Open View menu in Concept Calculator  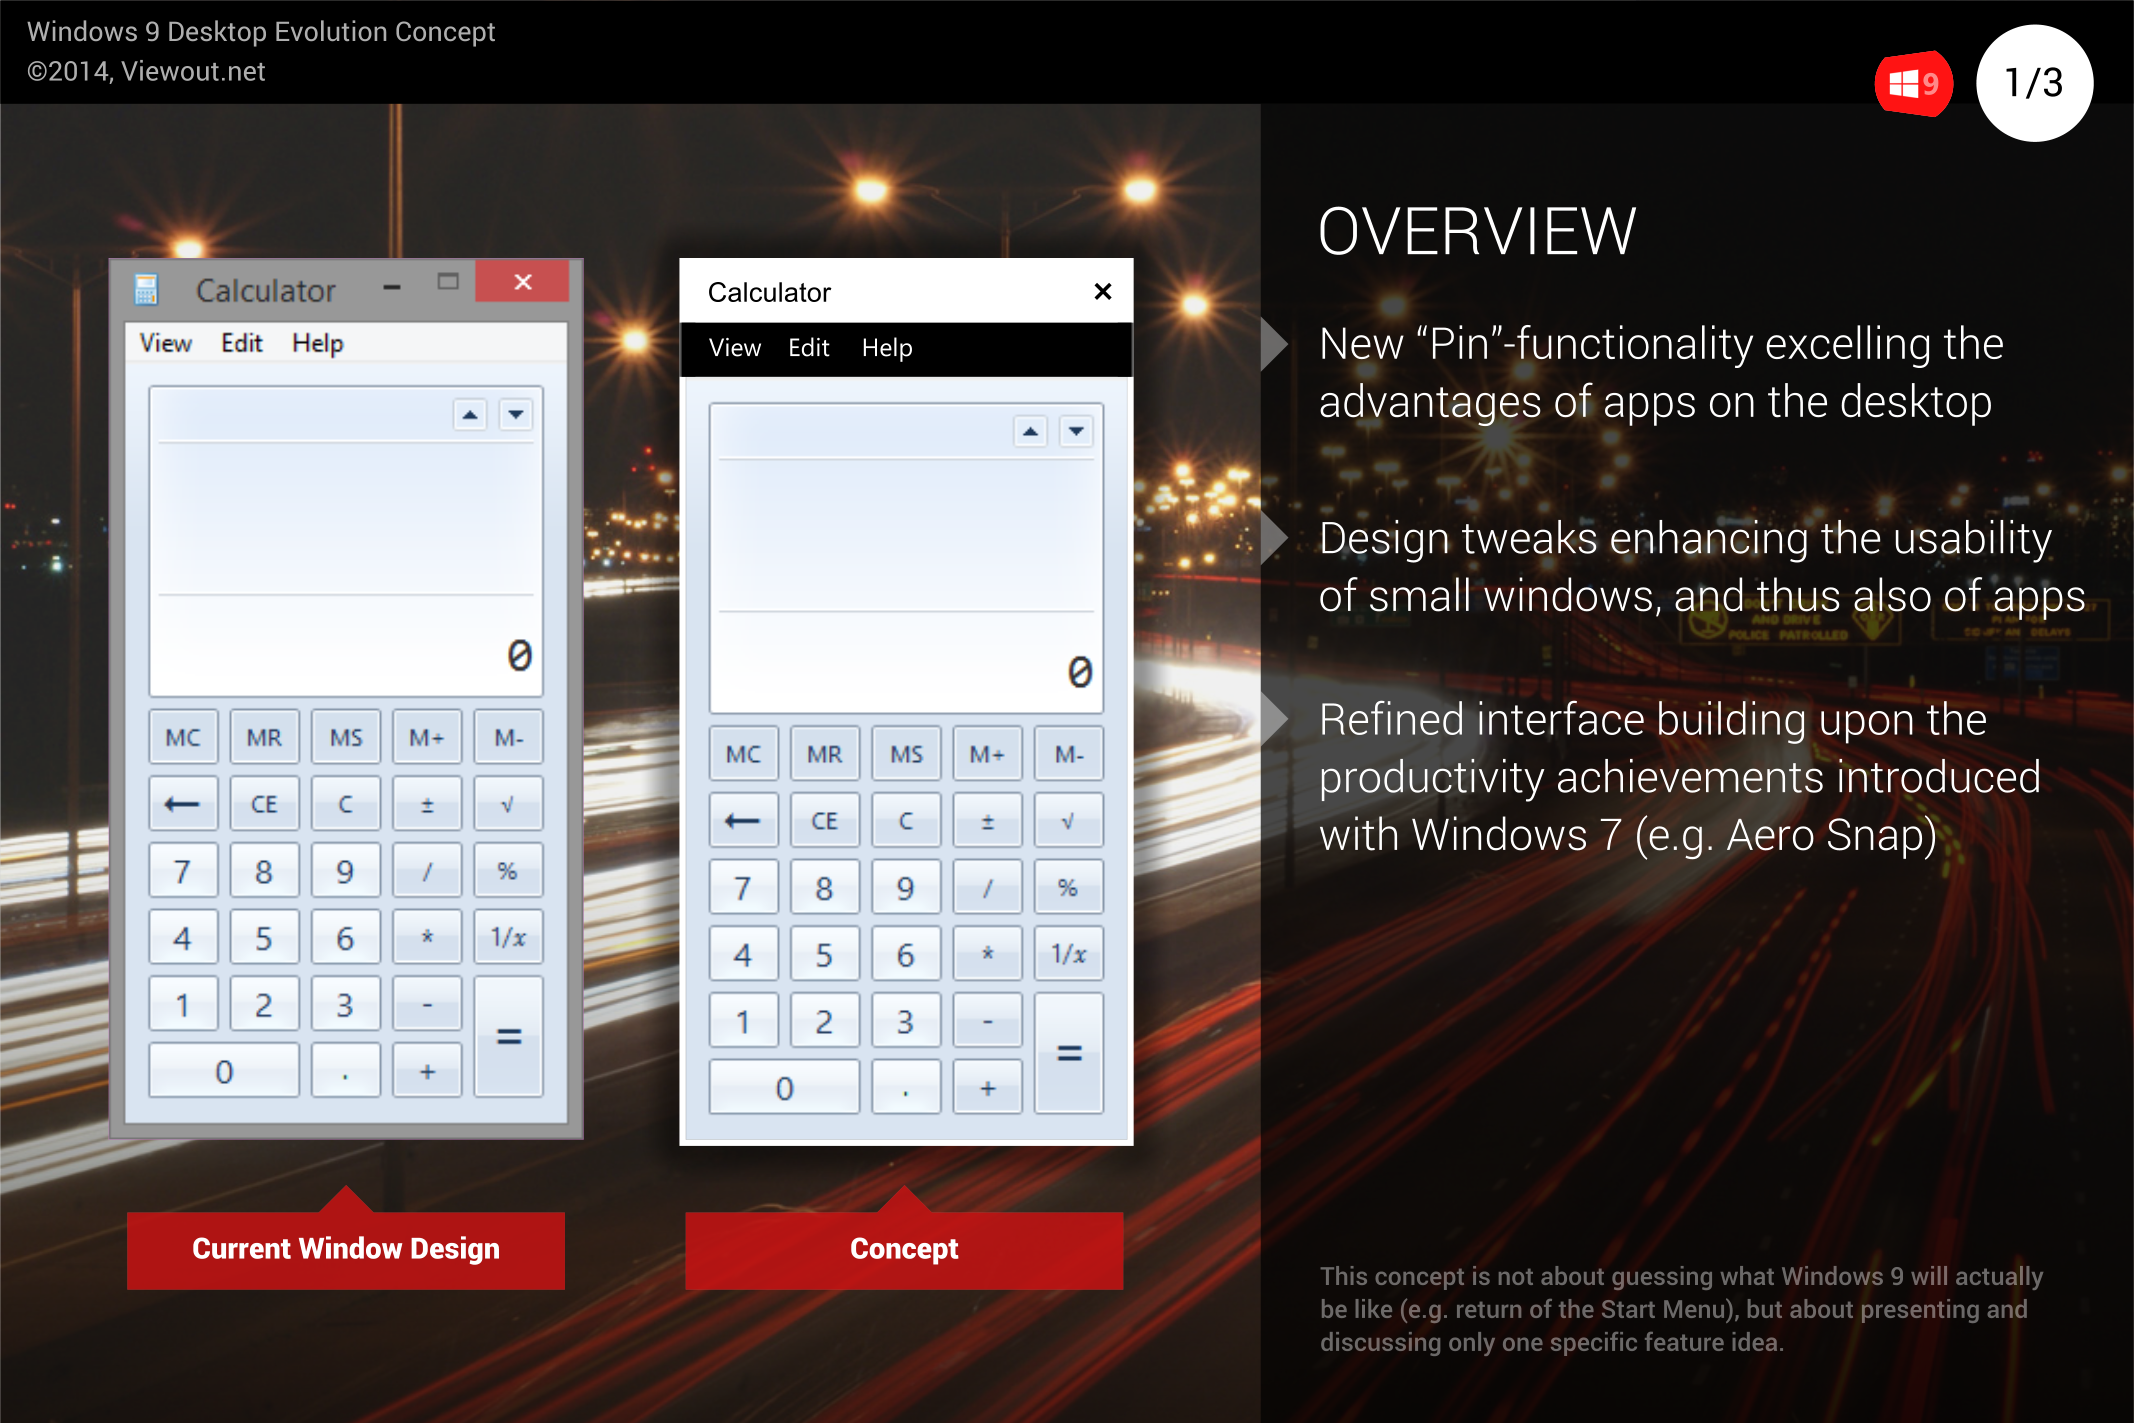point(735,348)
